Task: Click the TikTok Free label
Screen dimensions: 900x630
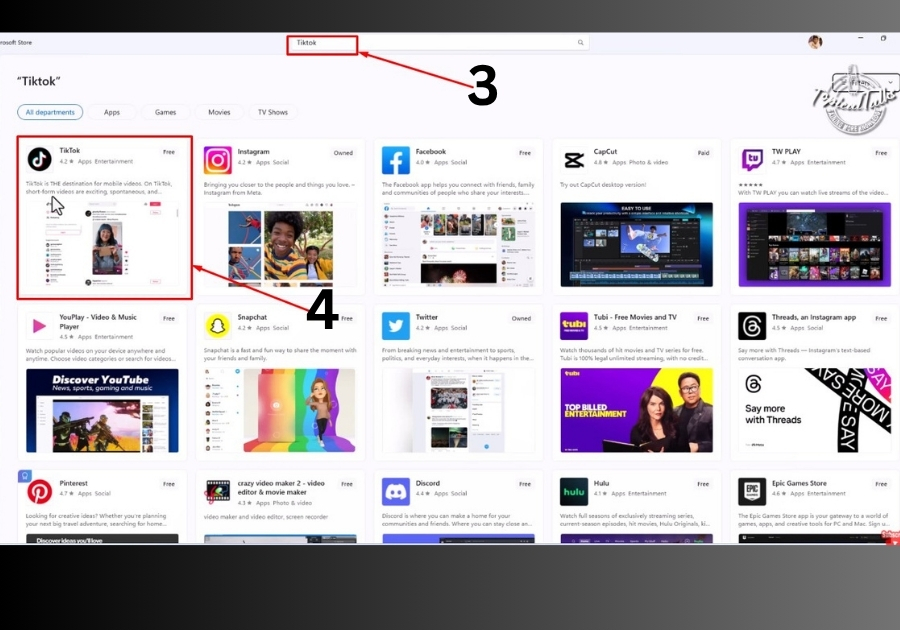Action: [x=169, y=152]
